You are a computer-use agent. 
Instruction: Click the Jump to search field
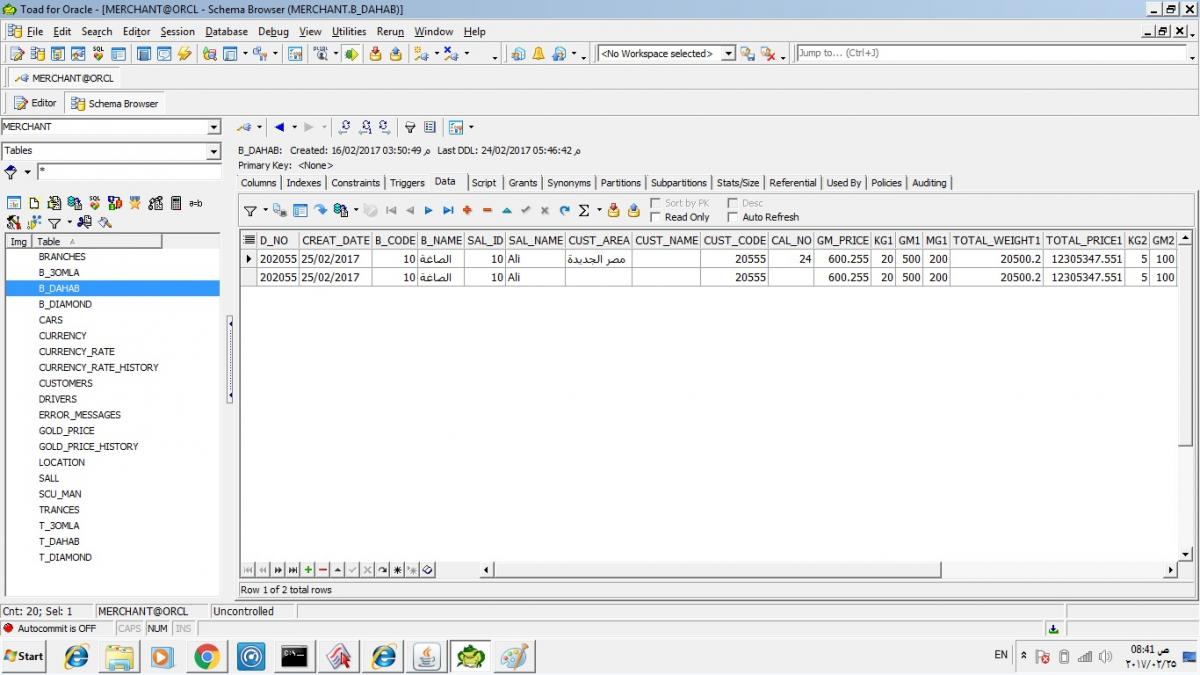pyautogui.click(x=990, y=53)
